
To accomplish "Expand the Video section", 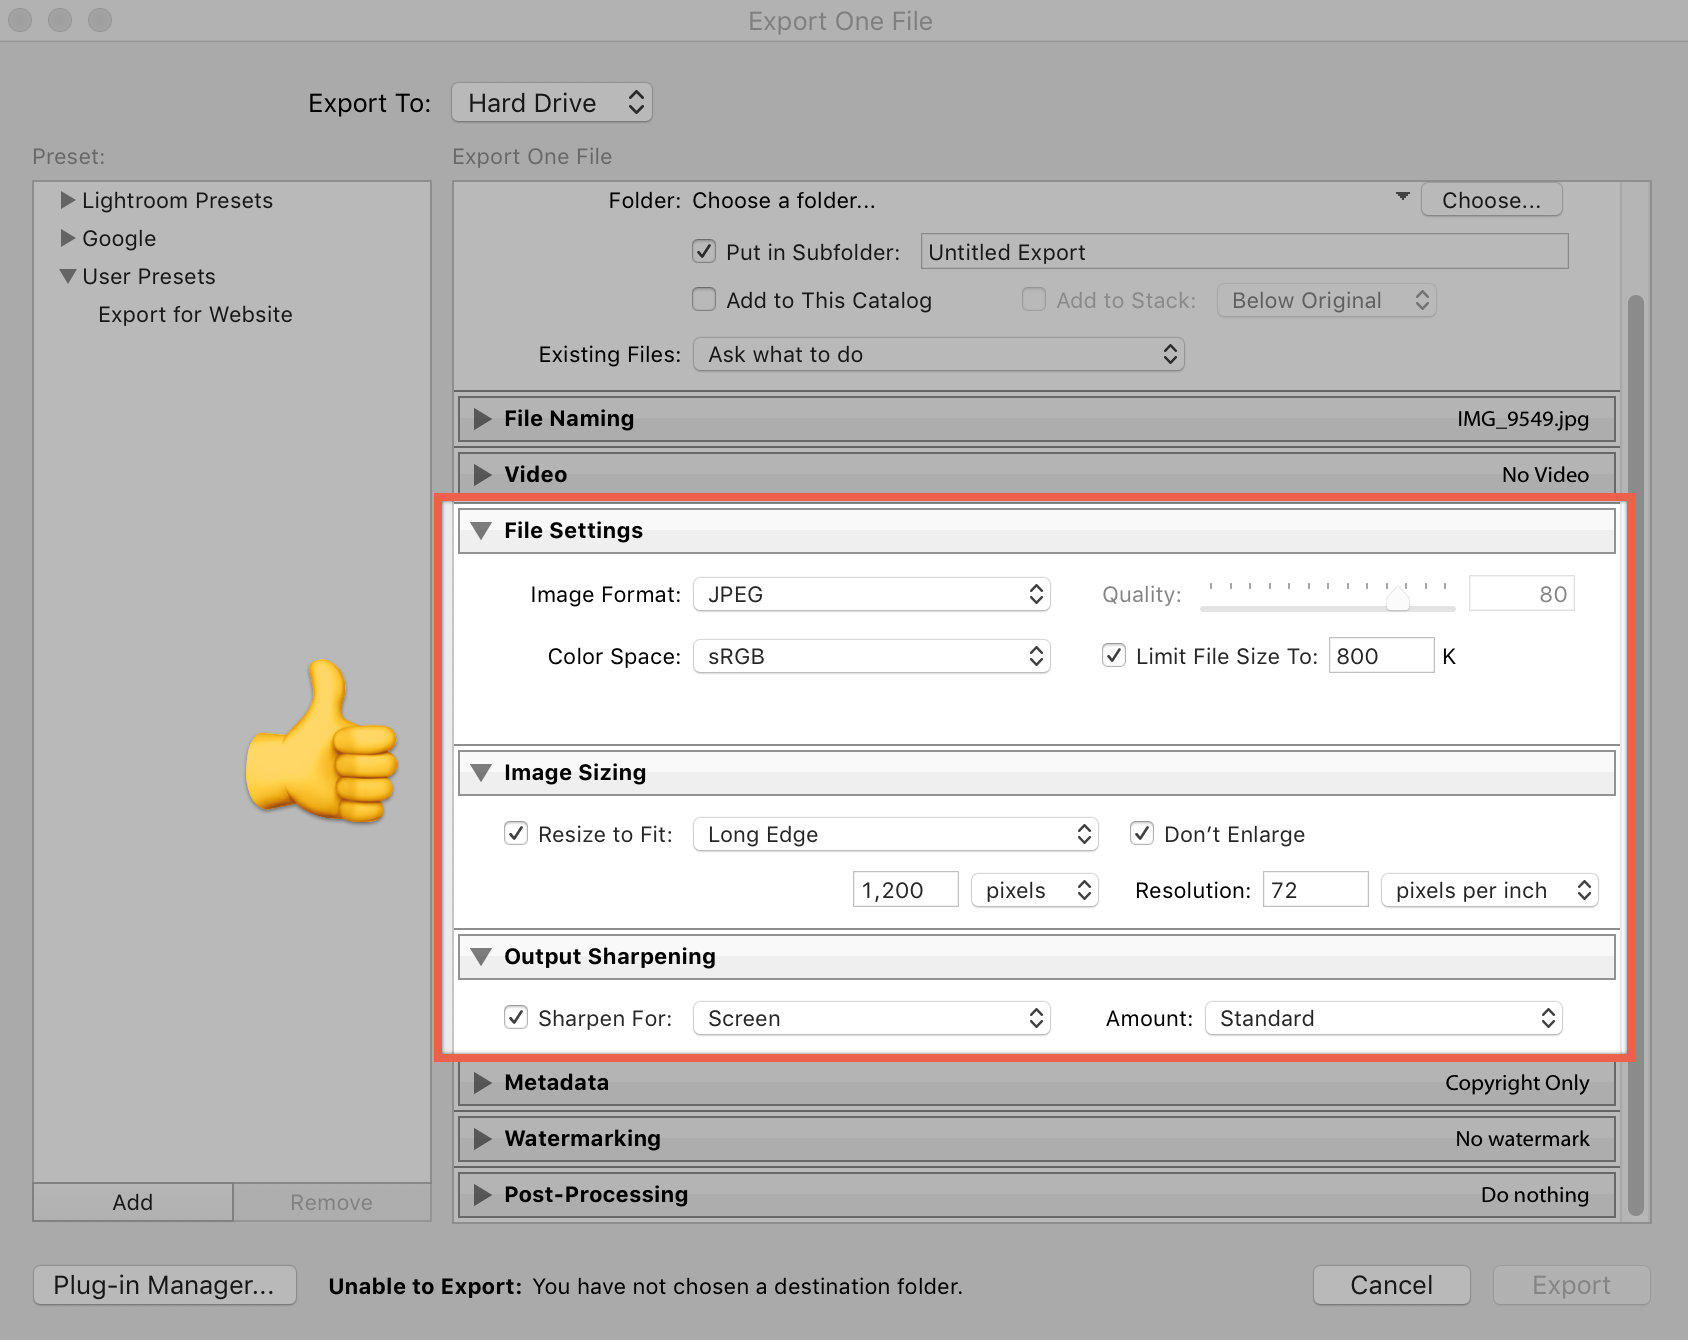I will [x=482, y=474].
